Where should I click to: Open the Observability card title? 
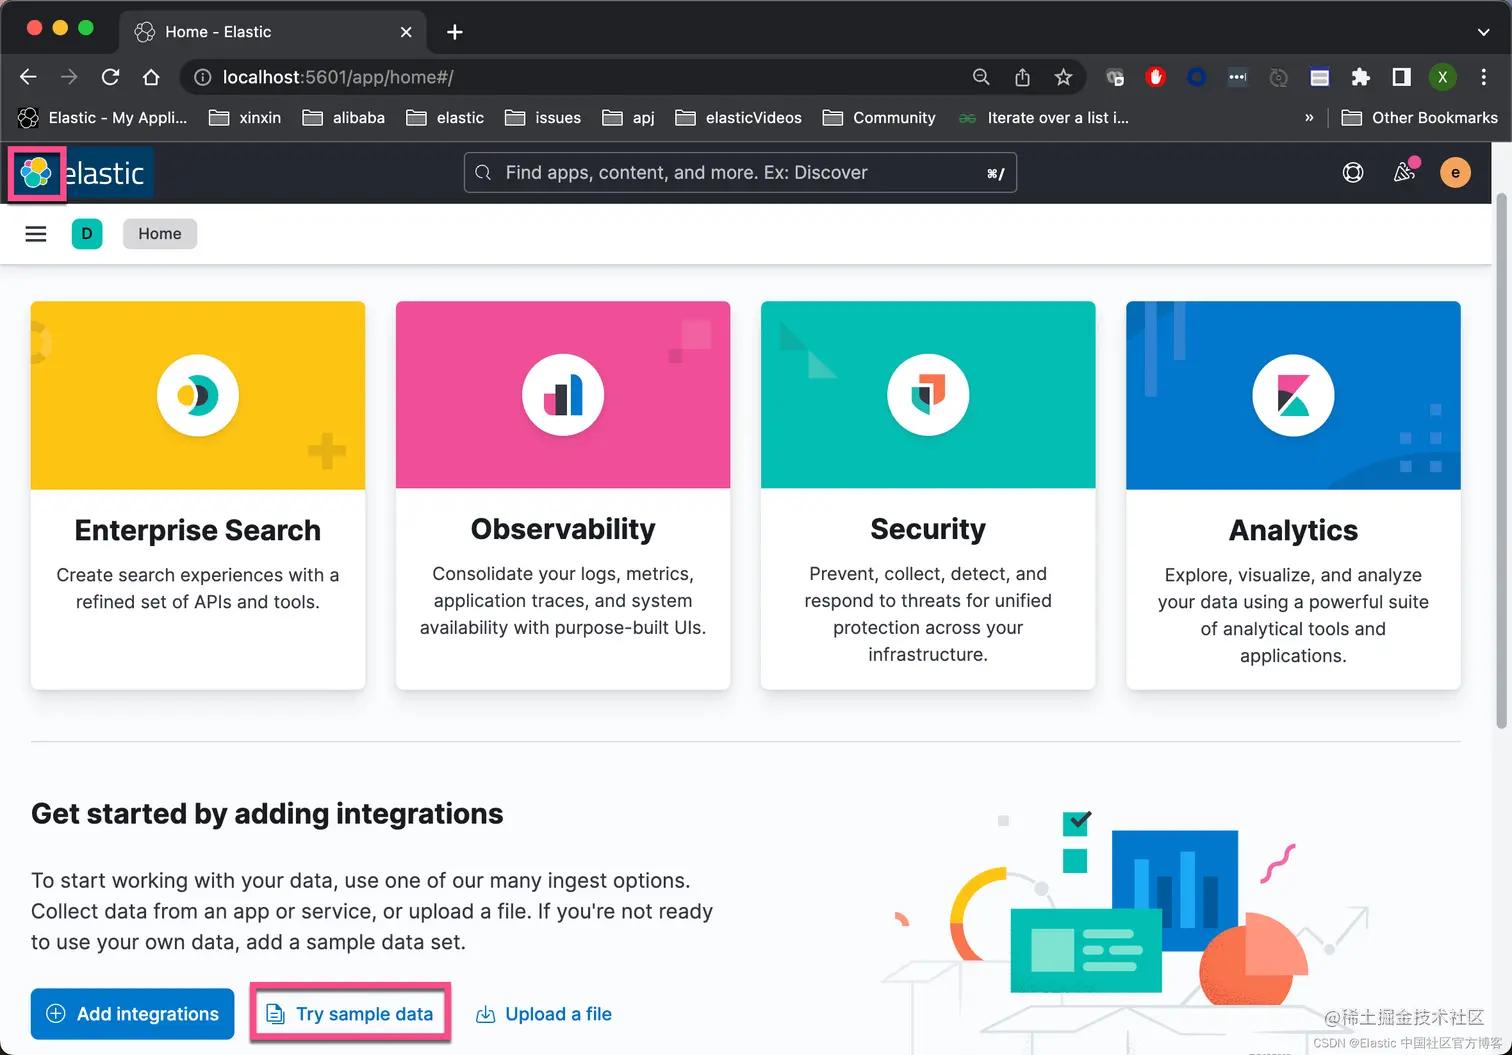563,529
